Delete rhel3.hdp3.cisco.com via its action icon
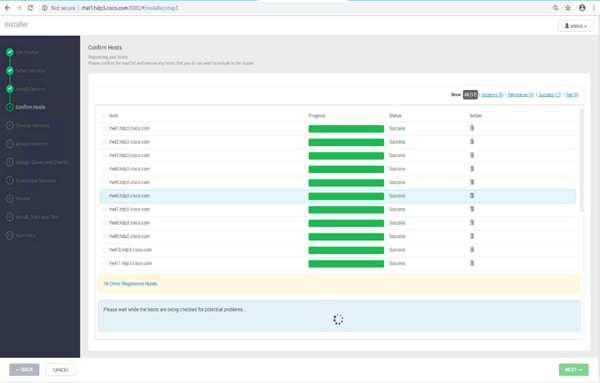The height and width of the screenshot is (383, 600). pyautogui.click(x=472, y=155)
